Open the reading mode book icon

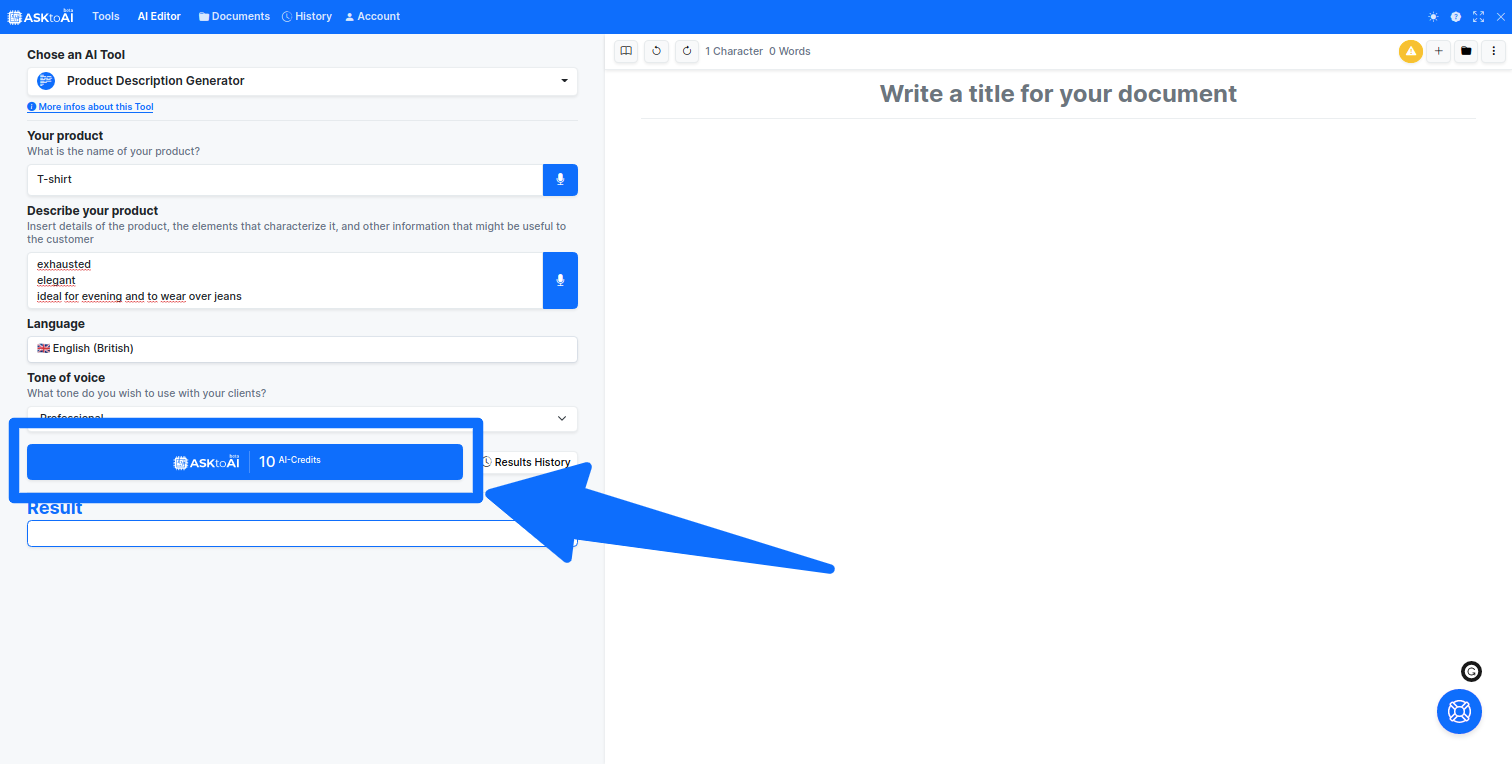pos(625,51)
